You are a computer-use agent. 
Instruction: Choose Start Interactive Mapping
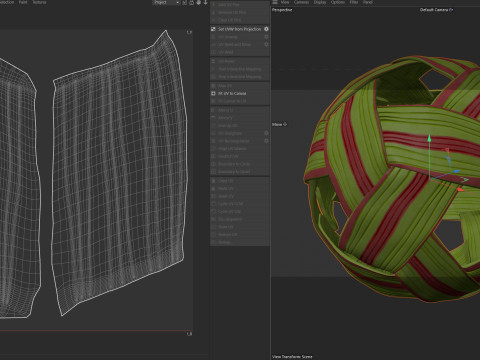click(x=239, y=69)
